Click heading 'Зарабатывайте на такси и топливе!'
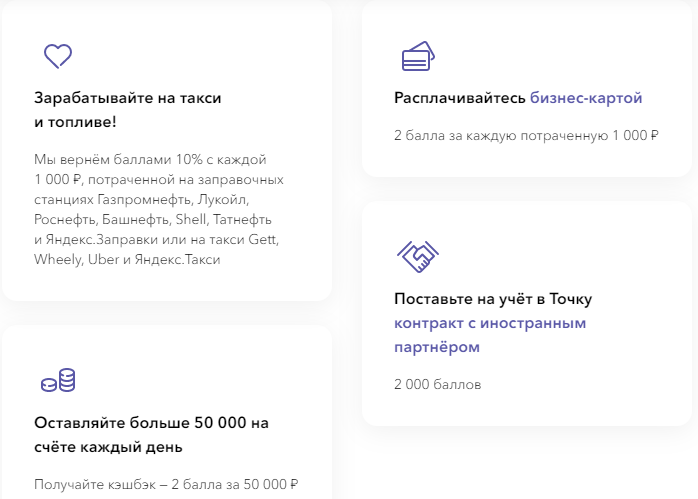Screen dimensions: 698x499 127,110
